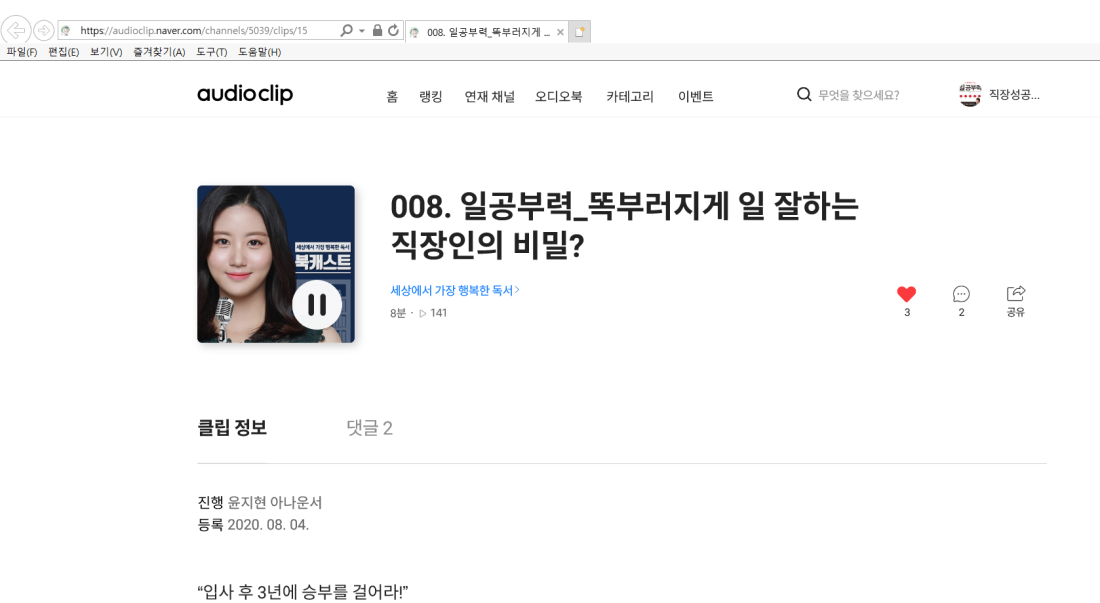Select the 클립 정보 tab
This screenshot has height=603, width=1100.
pos(232,428)
